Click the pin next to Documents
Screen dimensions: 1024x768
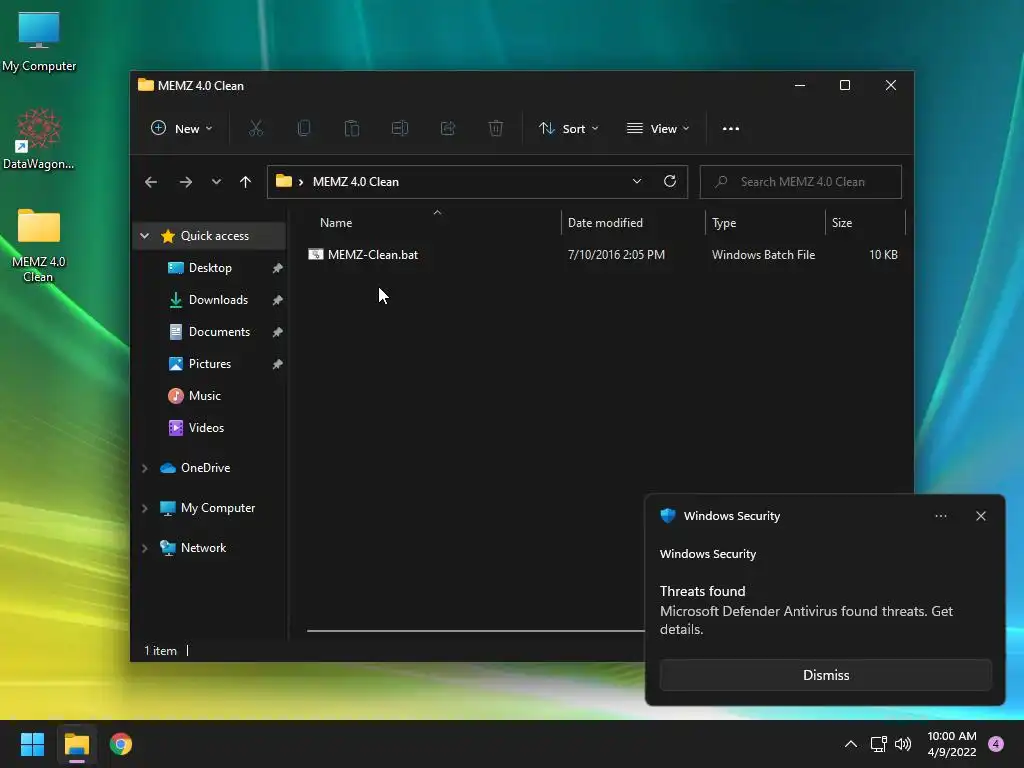tap(278, 332)
